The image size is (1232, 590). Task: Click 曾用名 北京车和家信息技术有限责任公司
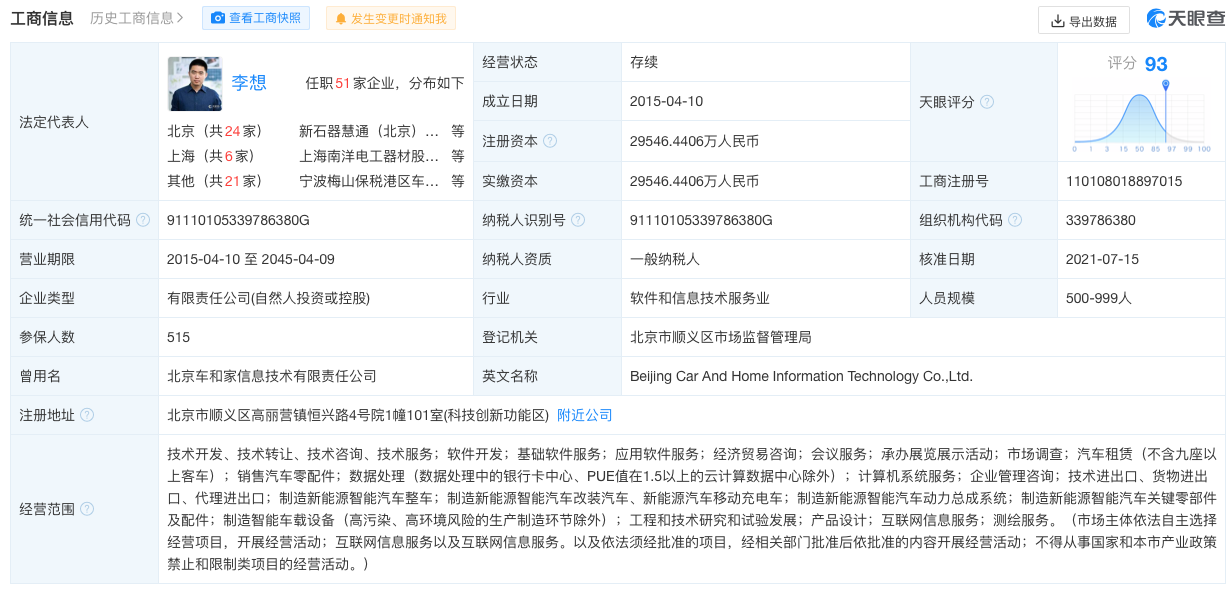[x=272, y=376]
